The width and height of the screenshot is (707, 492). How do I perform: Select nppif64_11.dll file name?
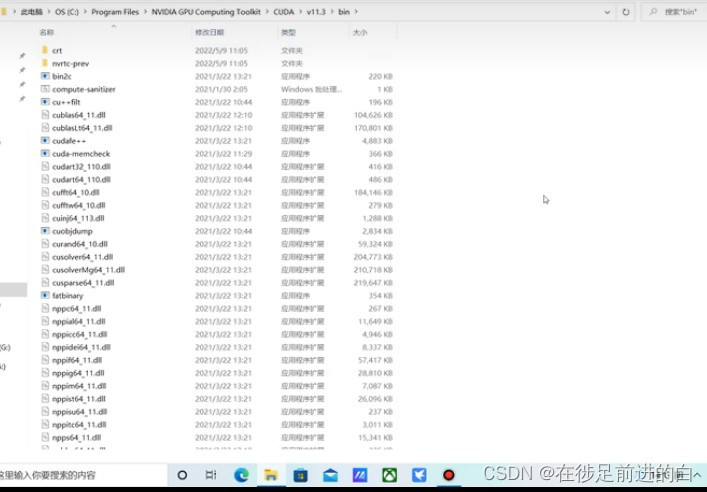77,360
